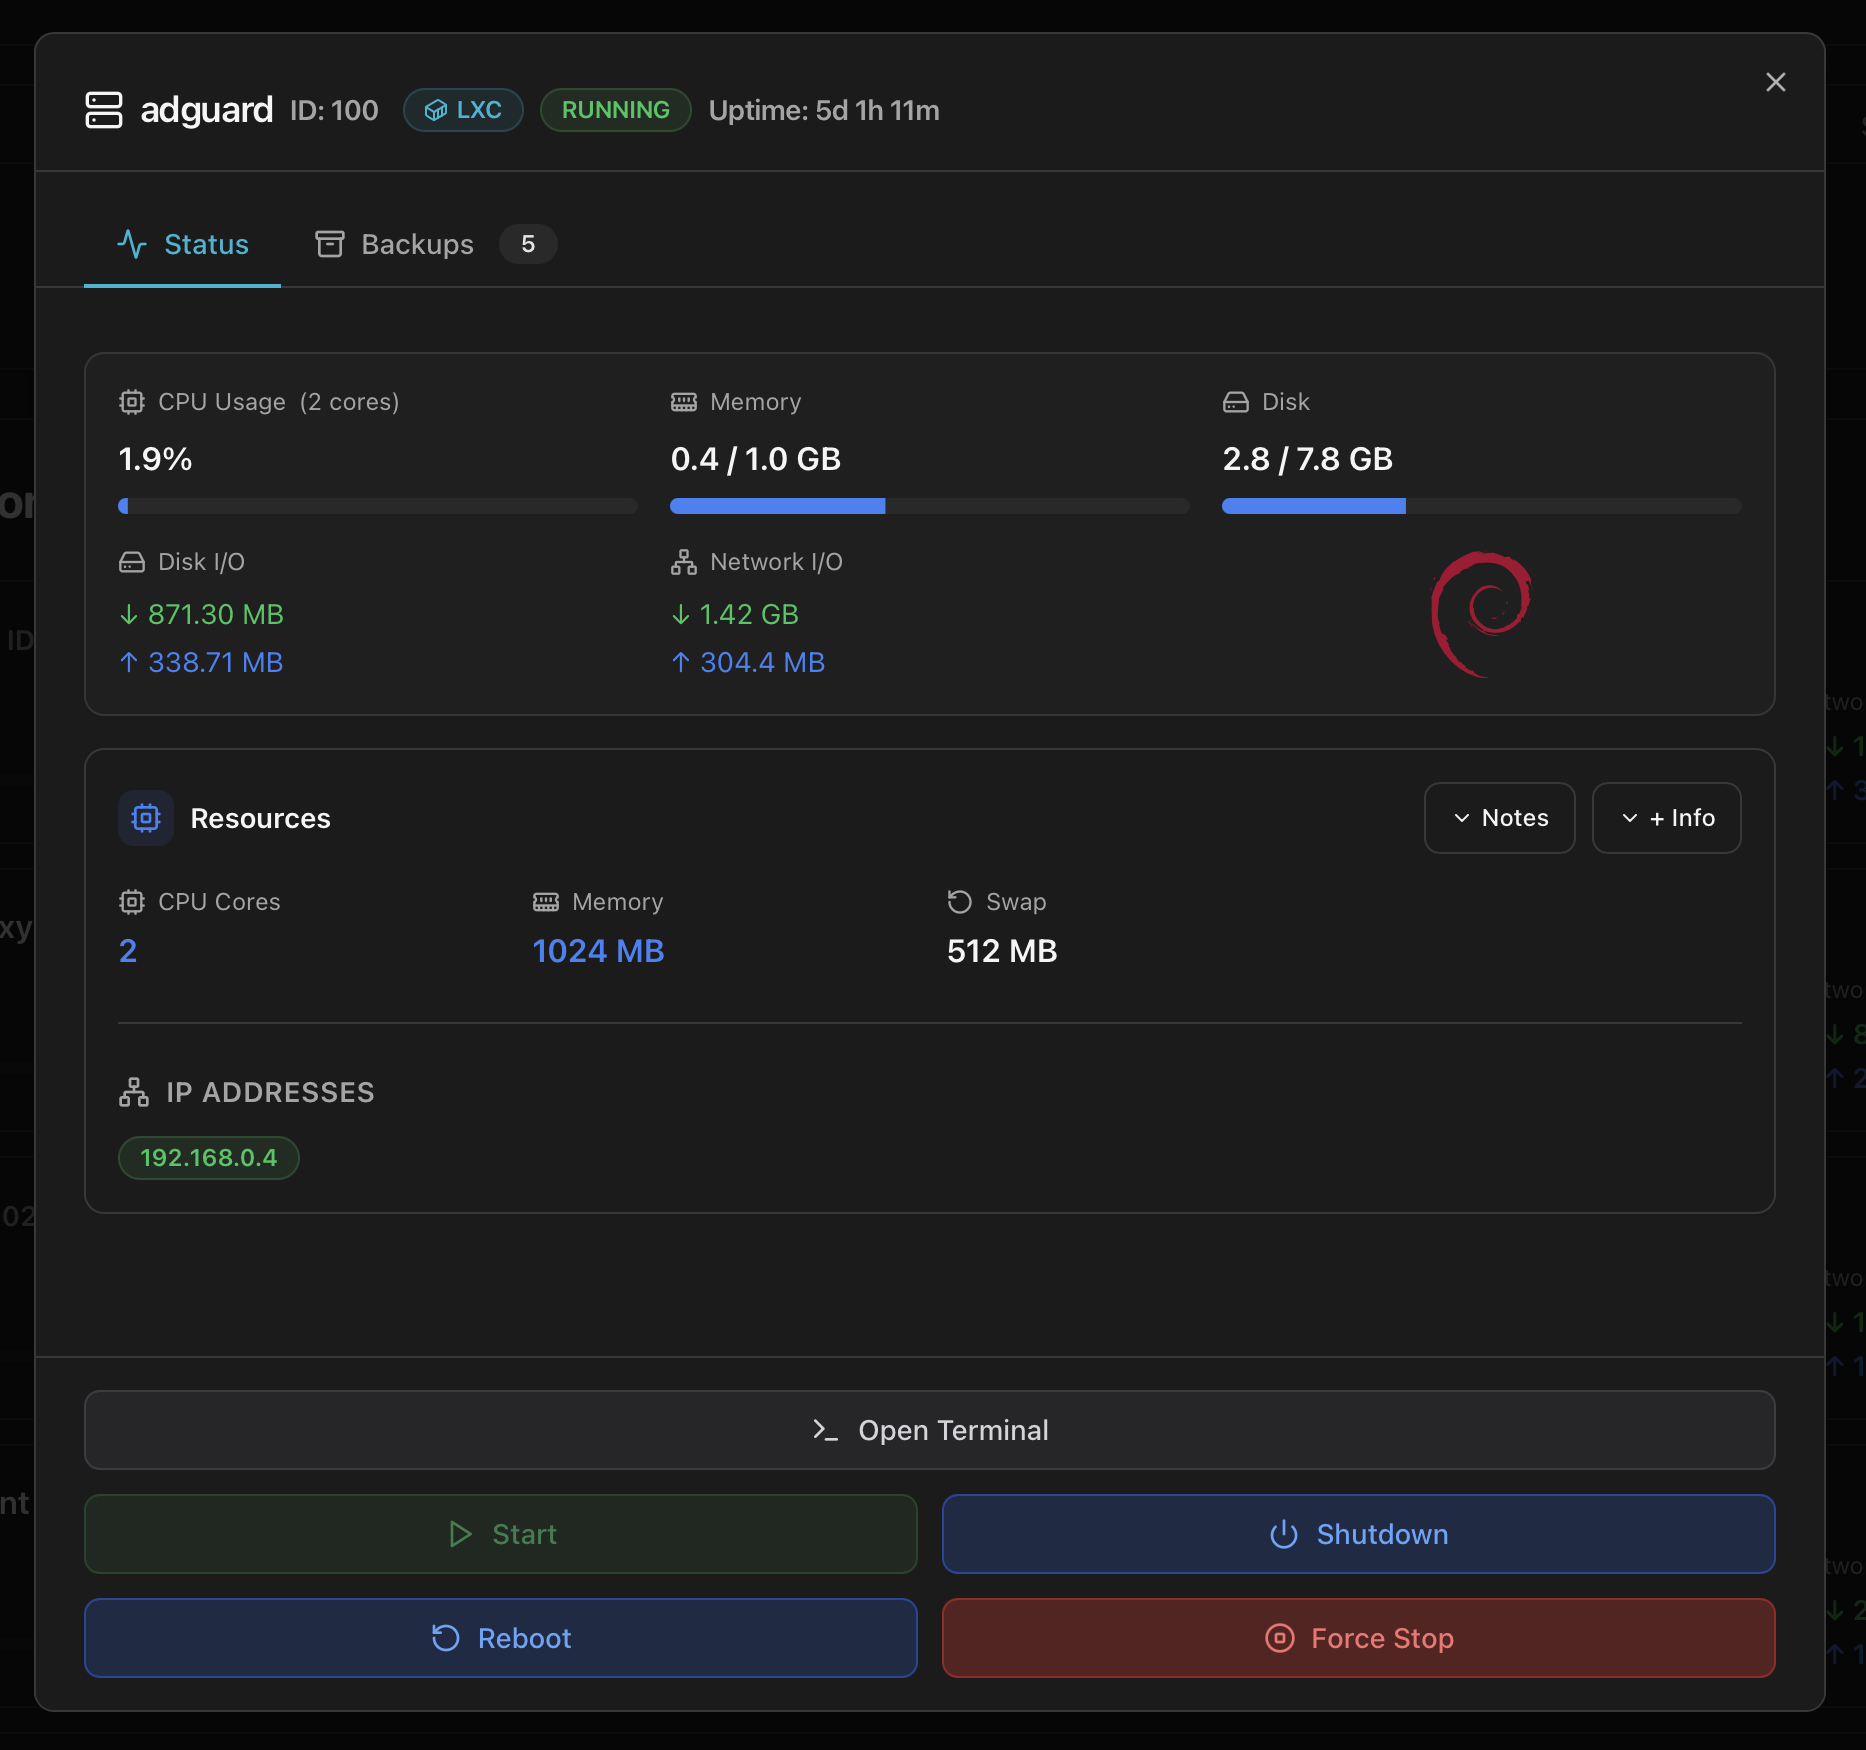1866x1750 pixels.
Task: Click the Network I/O download arrow
Action: click(x=681, y=614)
